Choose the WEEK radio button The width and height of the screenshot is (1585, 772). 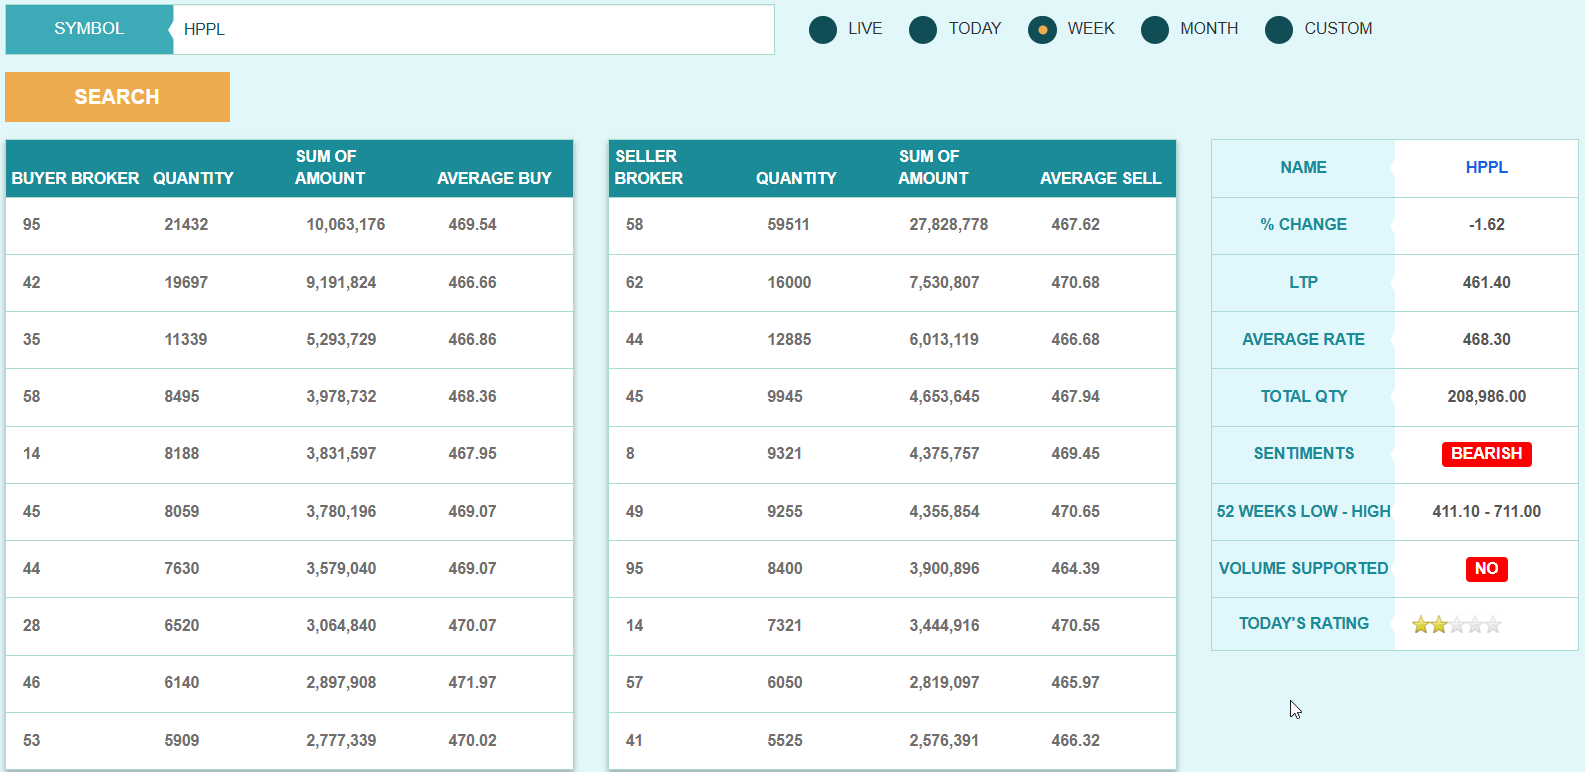1042,30
